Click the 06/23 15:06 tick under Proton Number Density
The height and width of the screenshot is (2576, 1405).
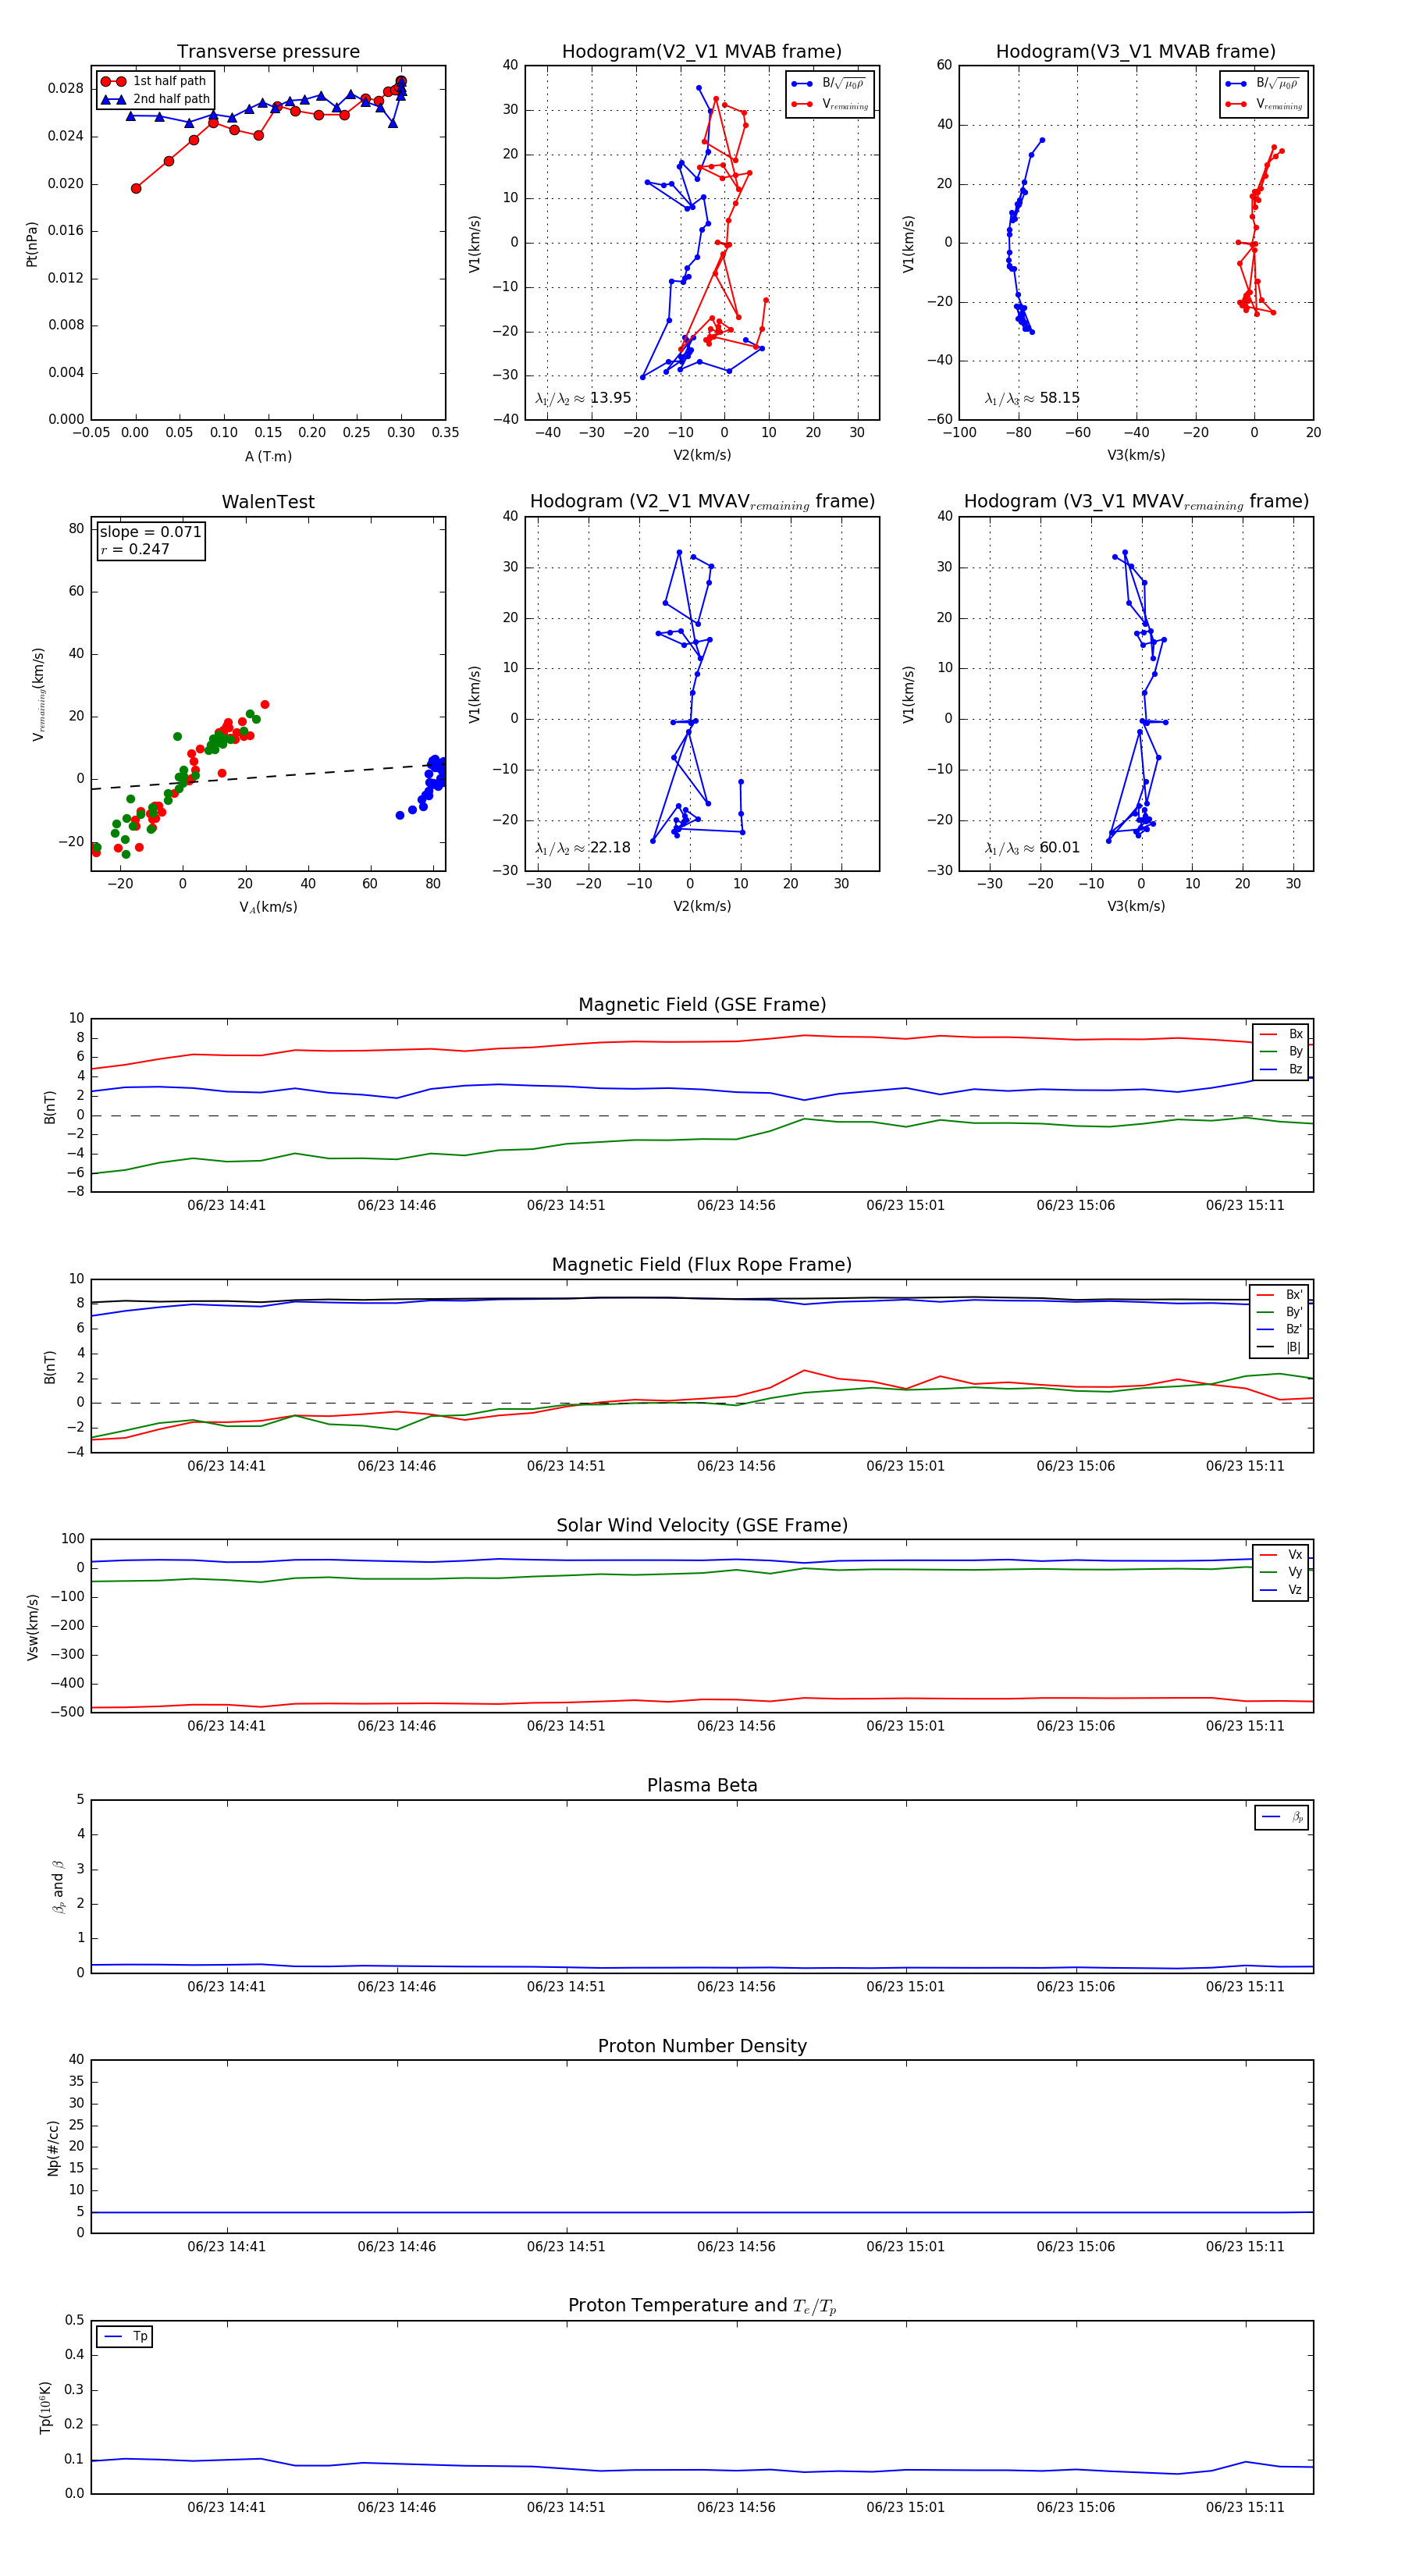(1075, 2247)
